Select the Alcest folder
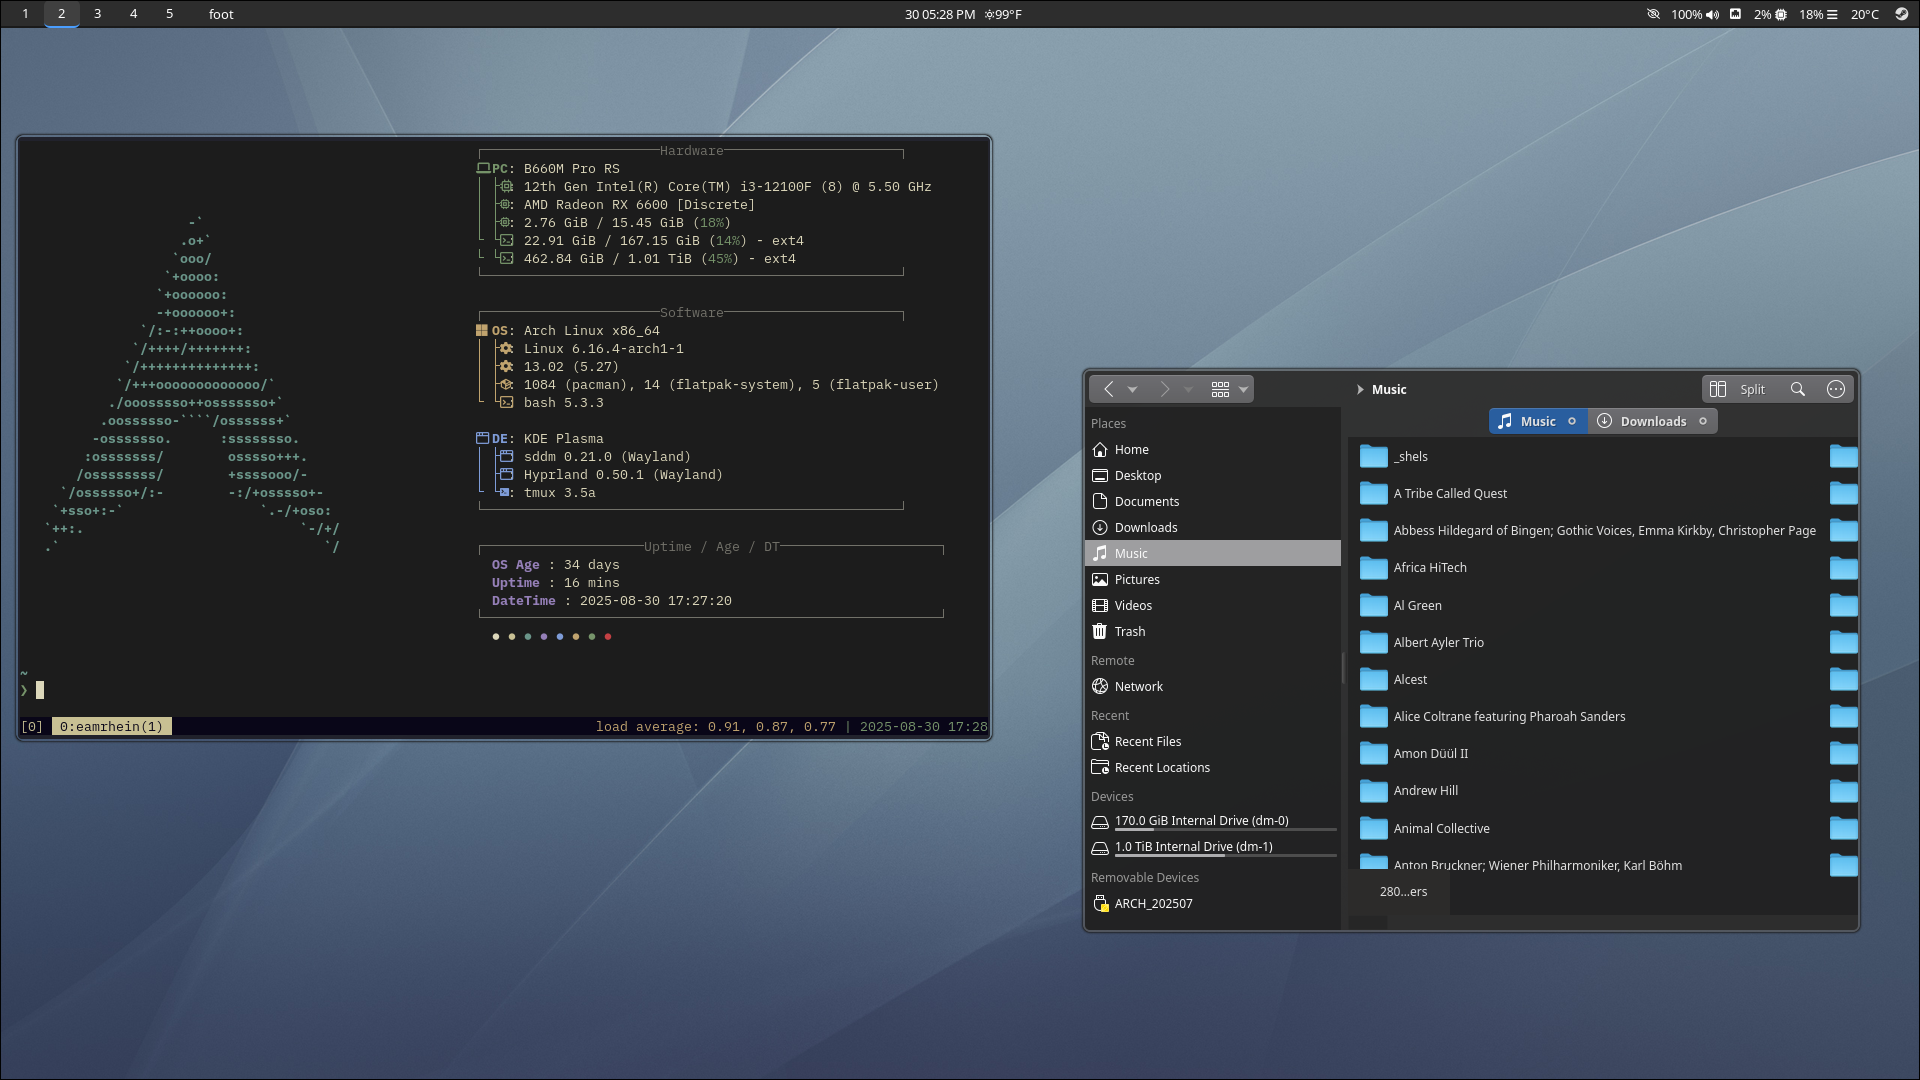 [x=1393, y=680]
